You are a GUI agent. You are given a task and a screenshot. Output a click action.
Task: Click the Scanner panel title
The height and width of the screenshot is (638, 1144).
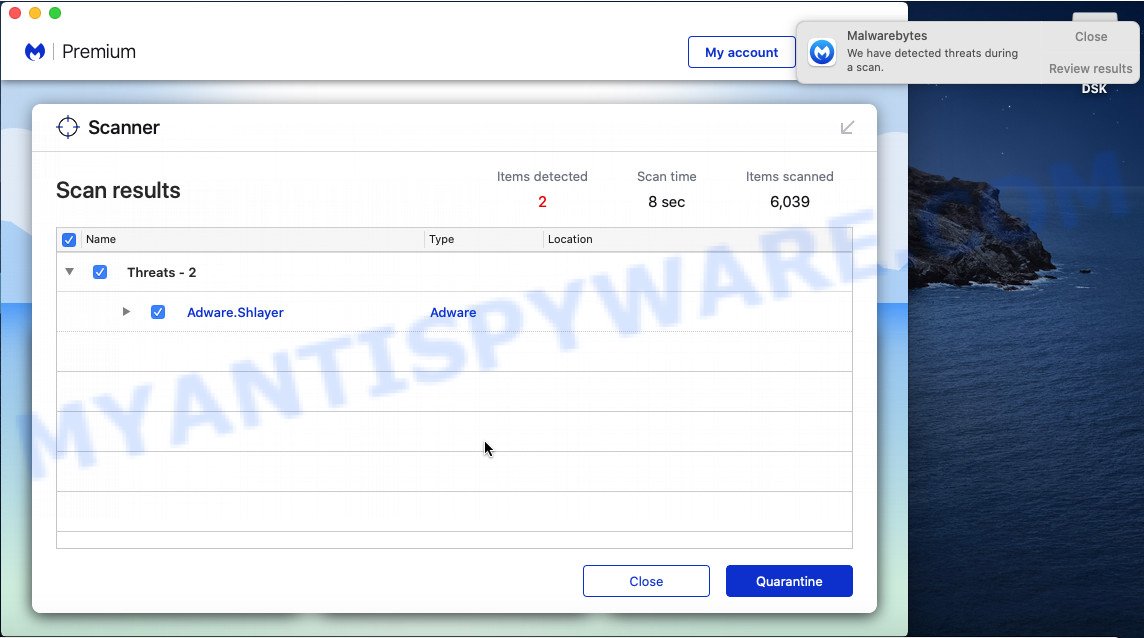123,128
